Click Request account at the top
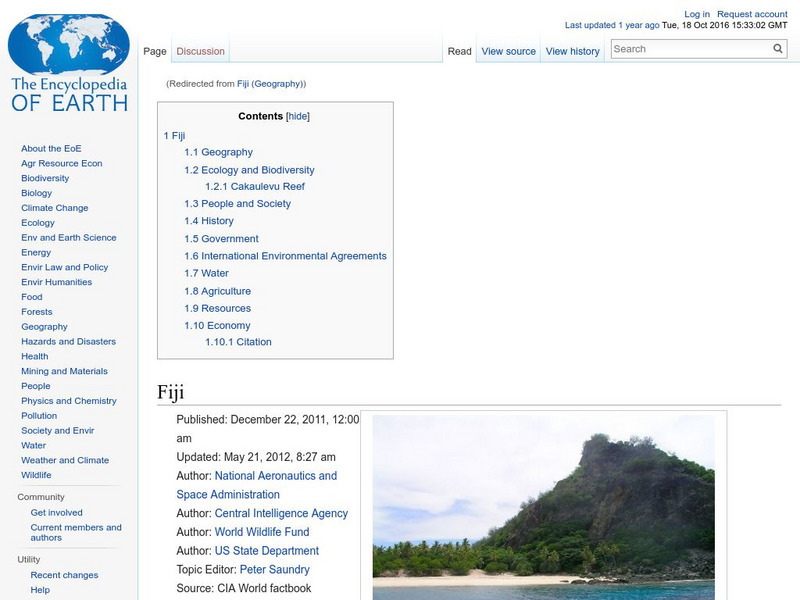Screen dimensions: 800x600 750,13
